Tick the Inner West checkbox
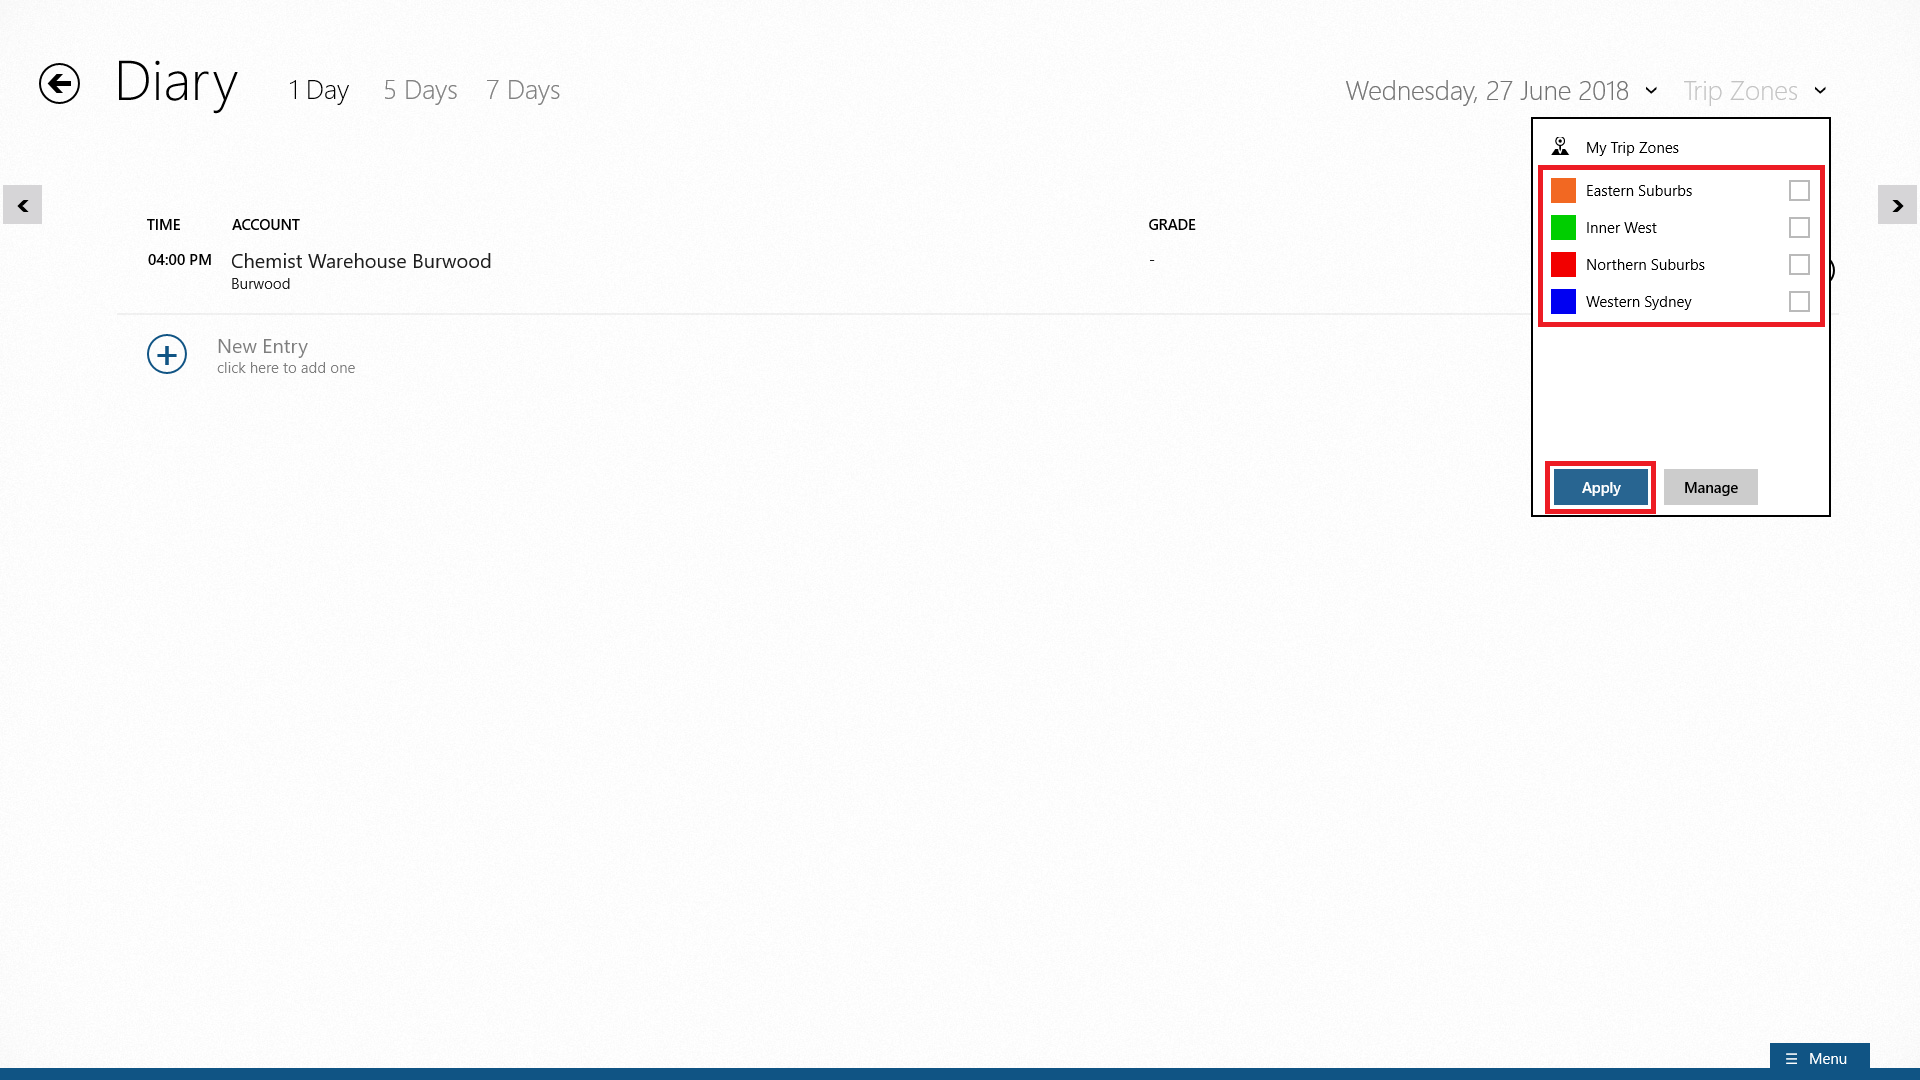 click(1799, 228)
